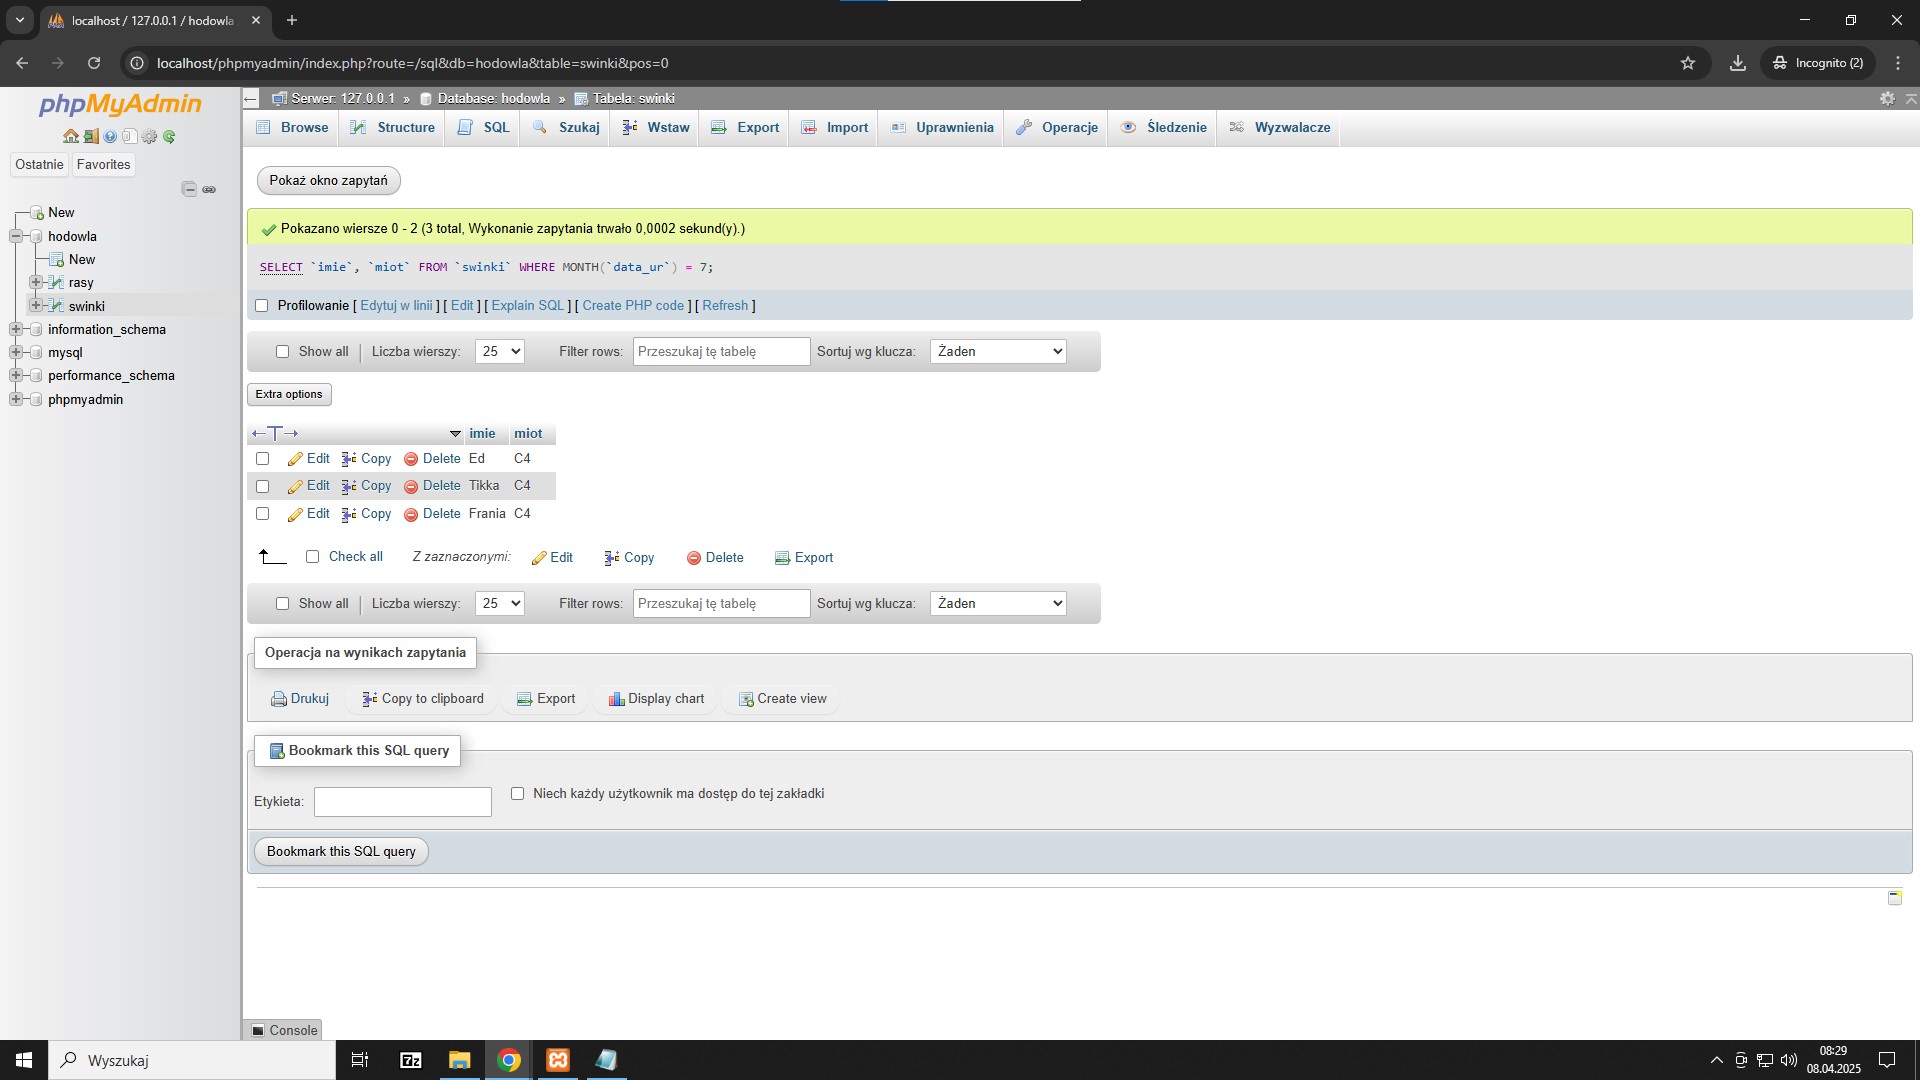
Task: Click the log out door icon
Action: [x=91, y=137]
